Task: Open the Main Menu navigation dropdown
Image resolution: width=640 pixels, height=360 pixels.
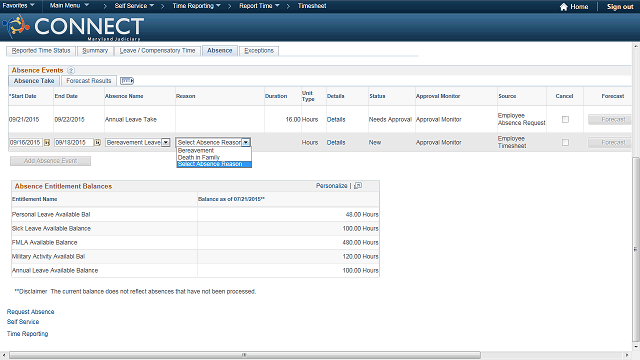Action: tap(69, 6)
